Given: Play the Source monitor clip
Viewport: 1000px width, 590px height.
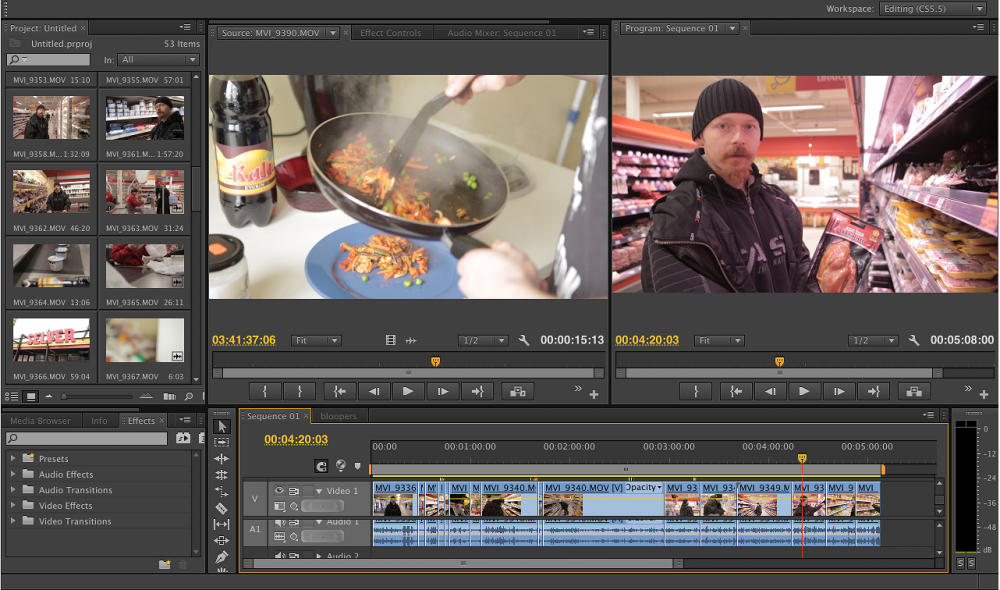Looking at the screenshot, I should coord(407,392).
